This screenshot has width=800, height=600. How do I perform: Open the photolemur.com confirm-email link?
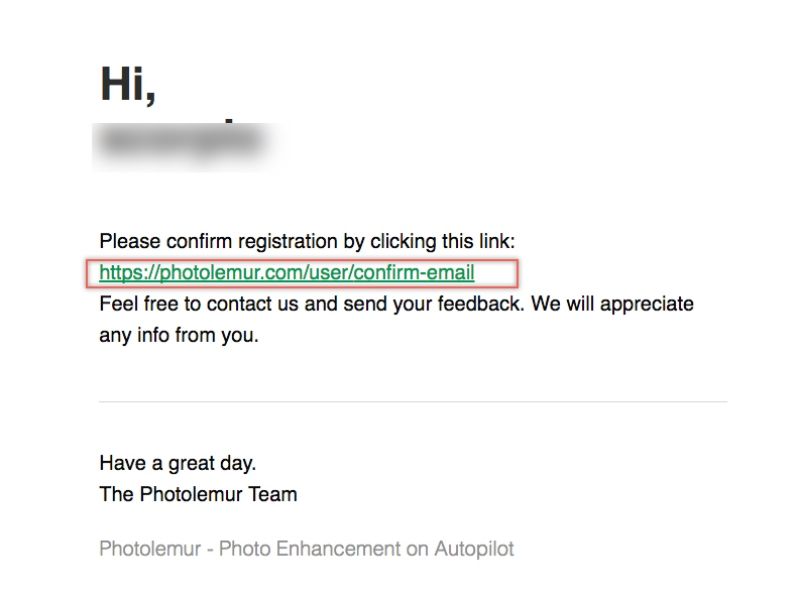(x=286, y=273)
